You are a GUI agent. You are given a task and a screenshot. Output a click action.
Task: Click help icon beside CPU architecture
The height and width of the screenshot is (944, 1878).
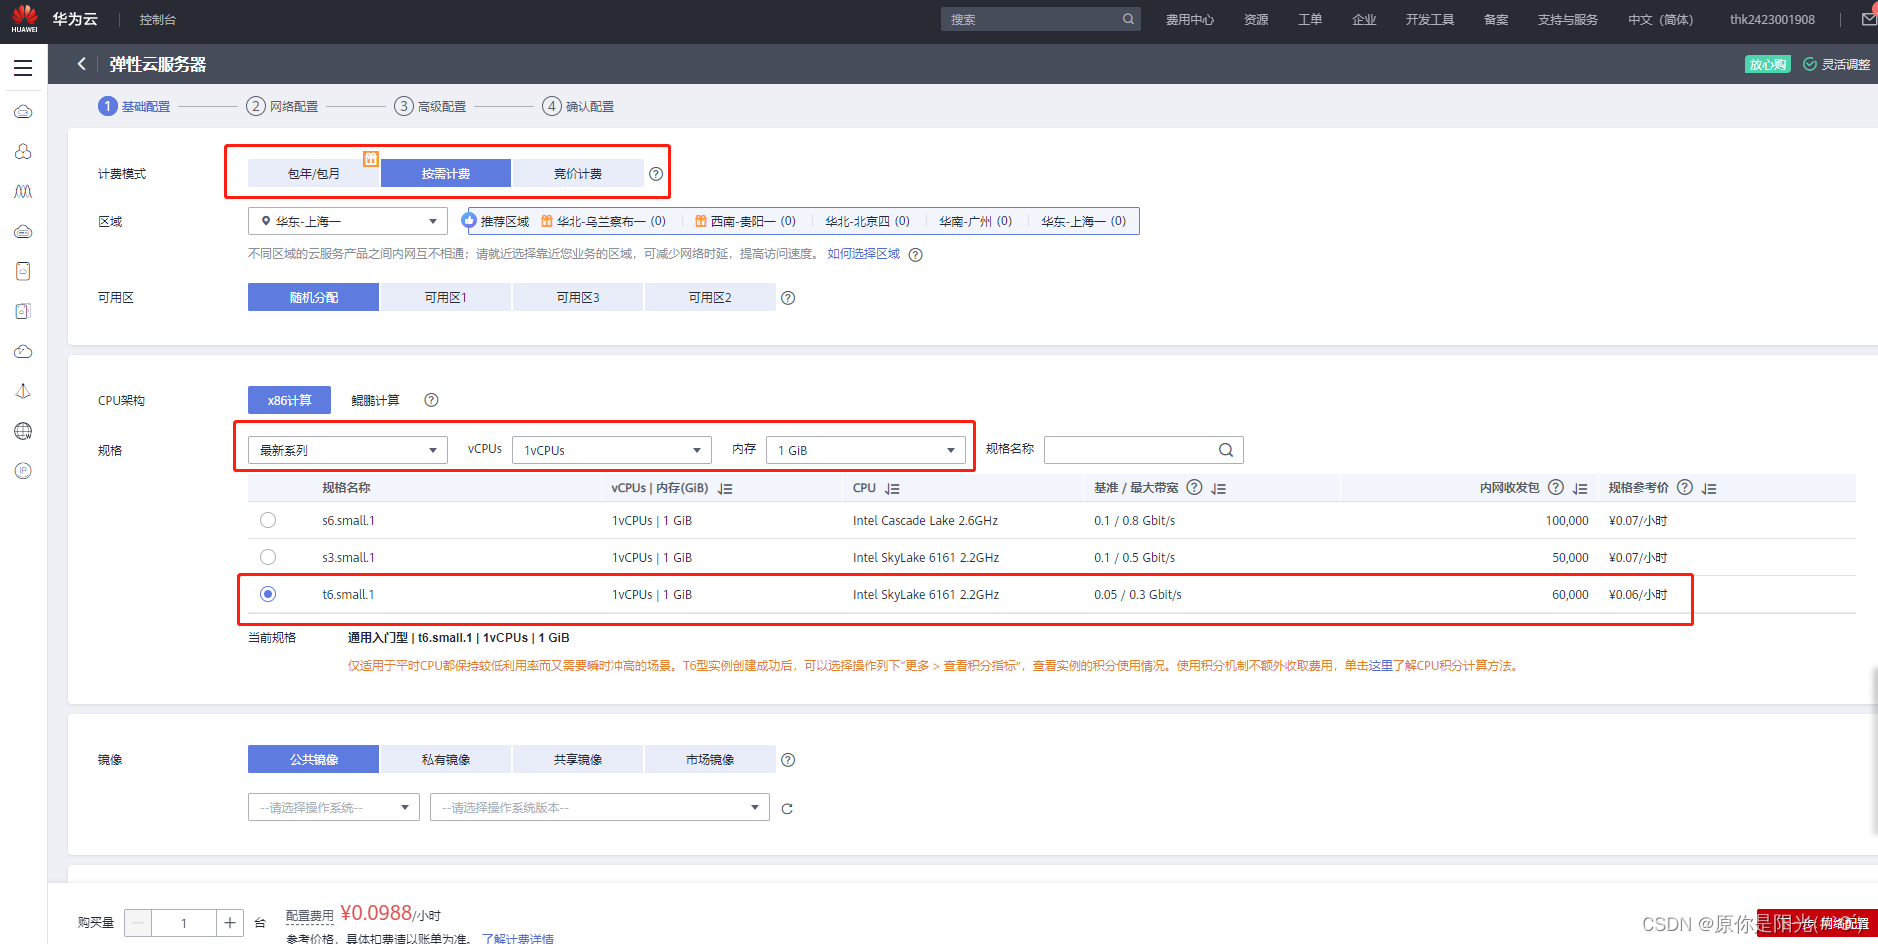431,400
